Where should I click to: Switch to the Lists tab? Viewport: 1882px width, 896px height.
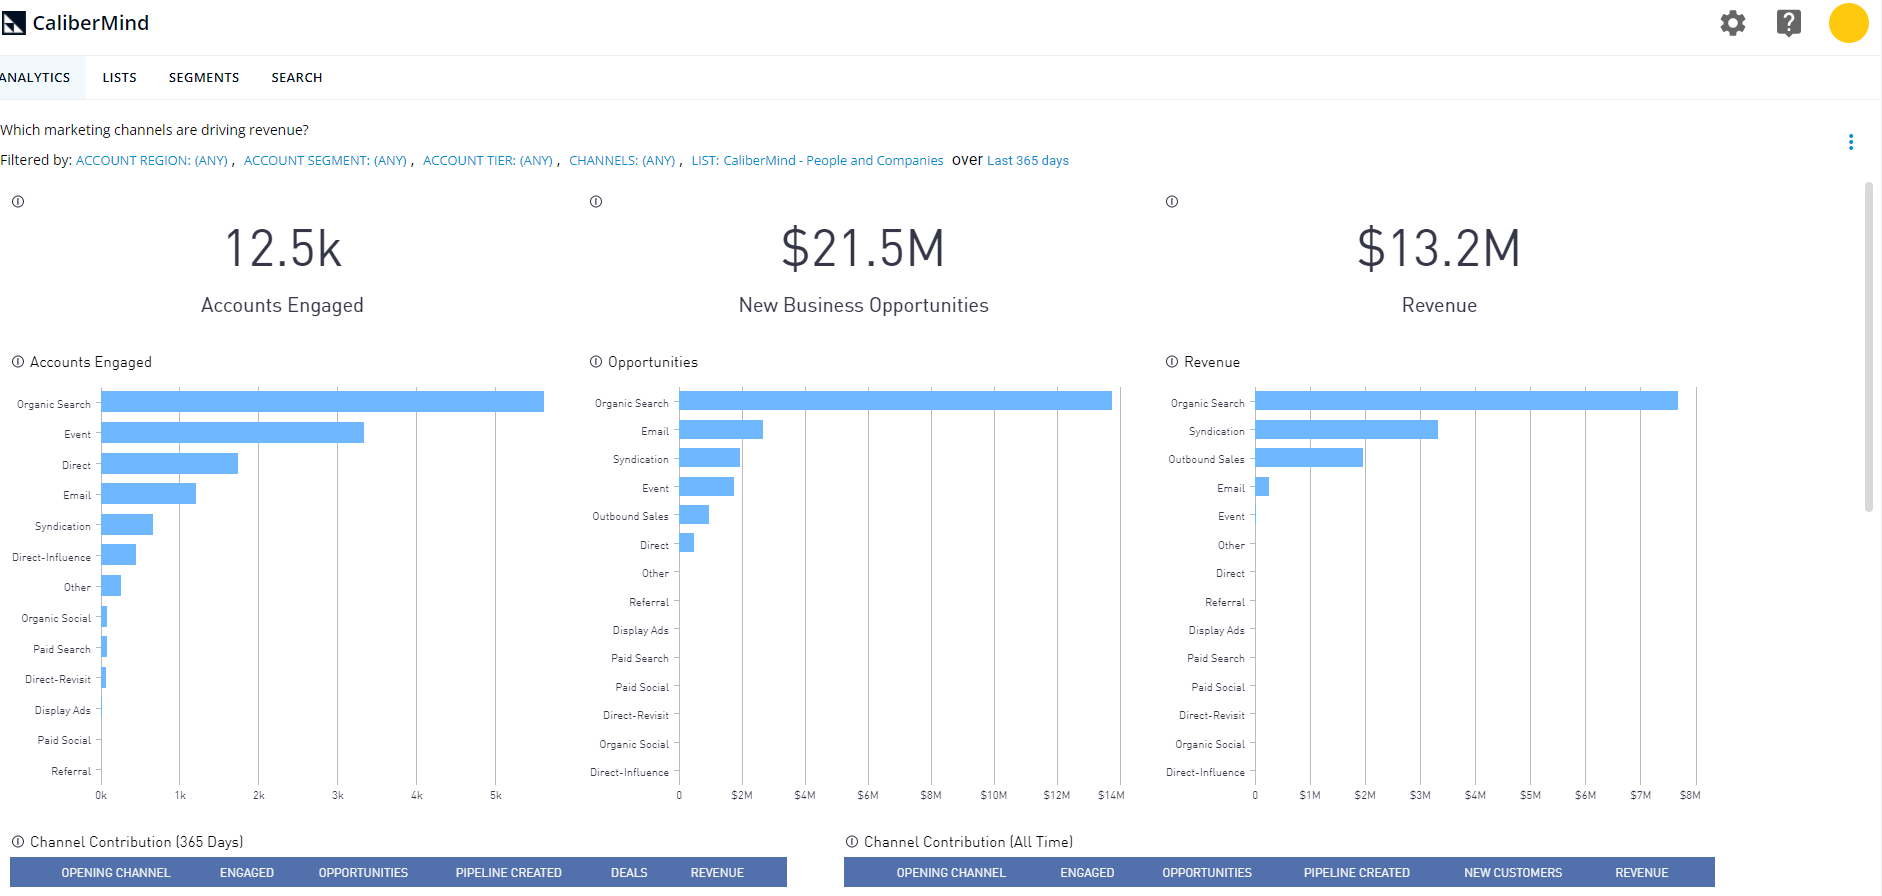(119, 77)
